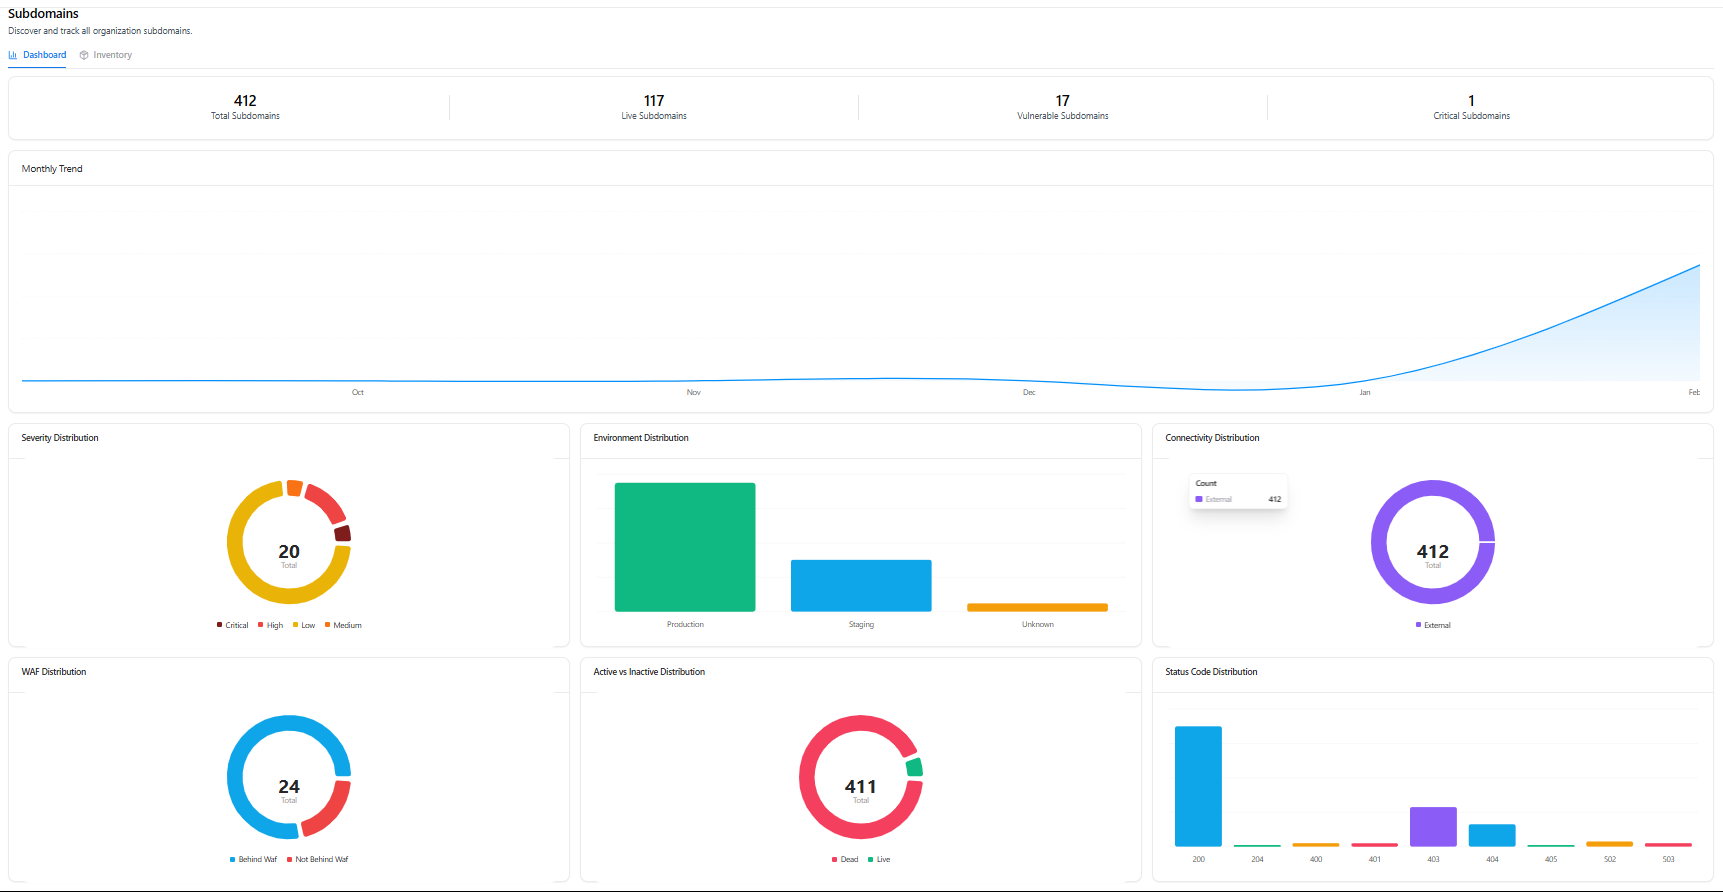Click the 200 status code bar
1723x892 pixels.
tap(1198, 786)
